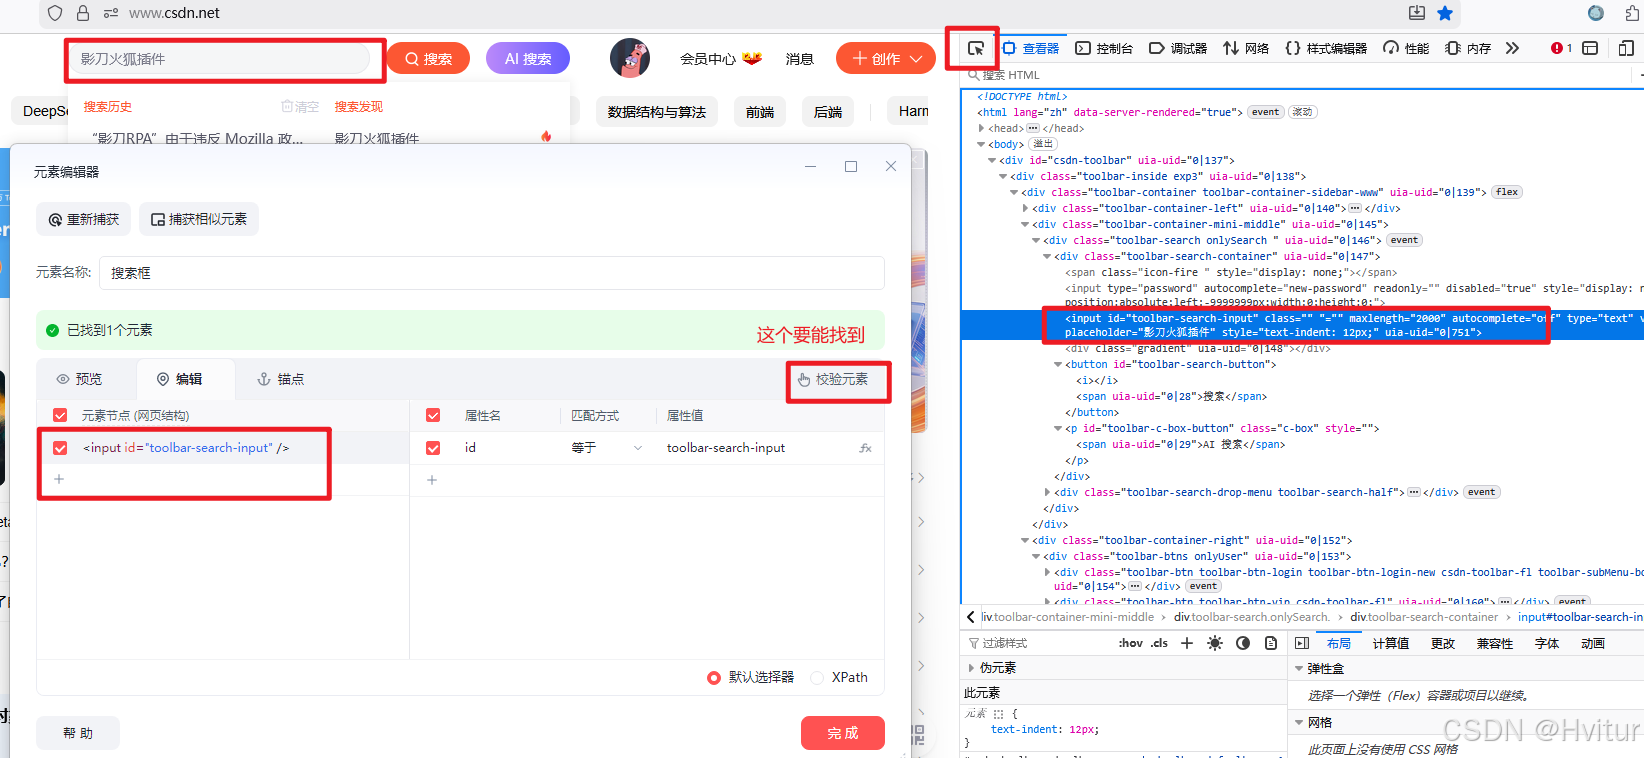Click breadcrumb left scroll arrow
This screenshot has width=1644, height=758.
[970, 617]
